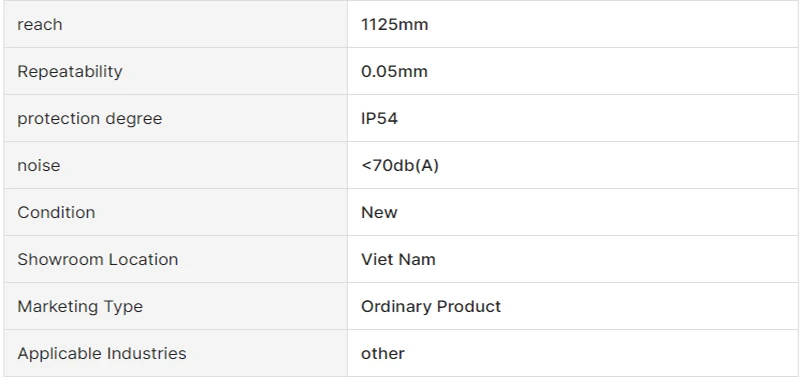
Task: Select the 1125mm reach value
Action: 394,24
